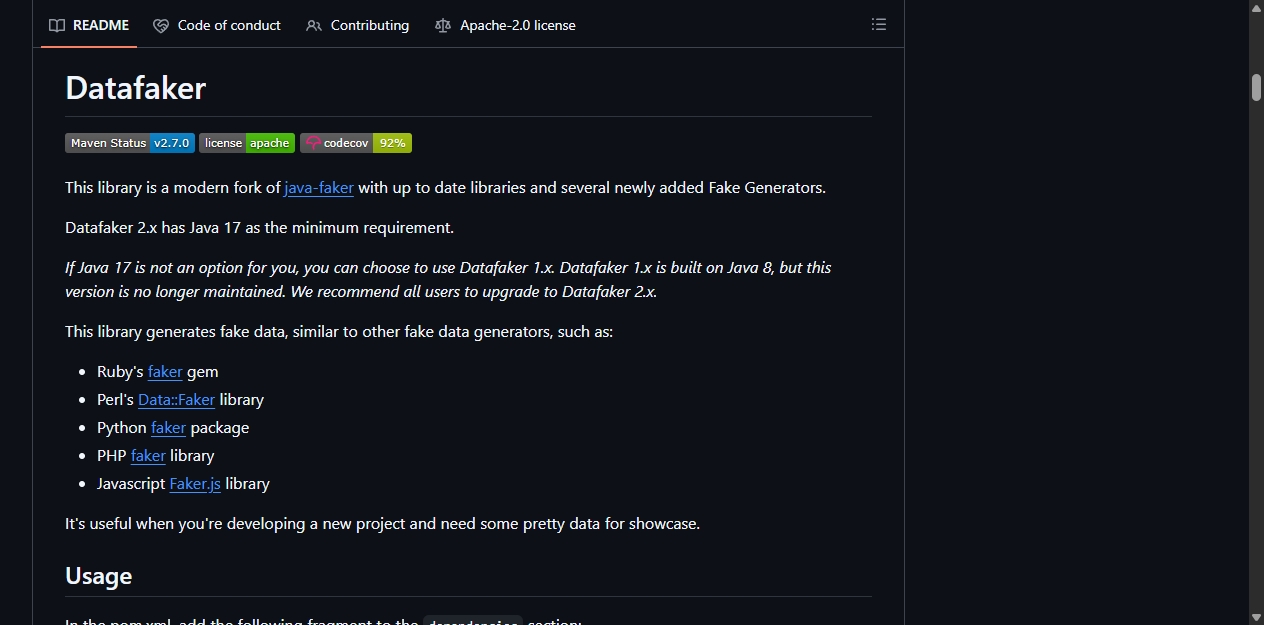The height and width of the screenshot is (625, 1264).
Task: Select the Apache-2.0 license tab
Action: coord(505,25)
